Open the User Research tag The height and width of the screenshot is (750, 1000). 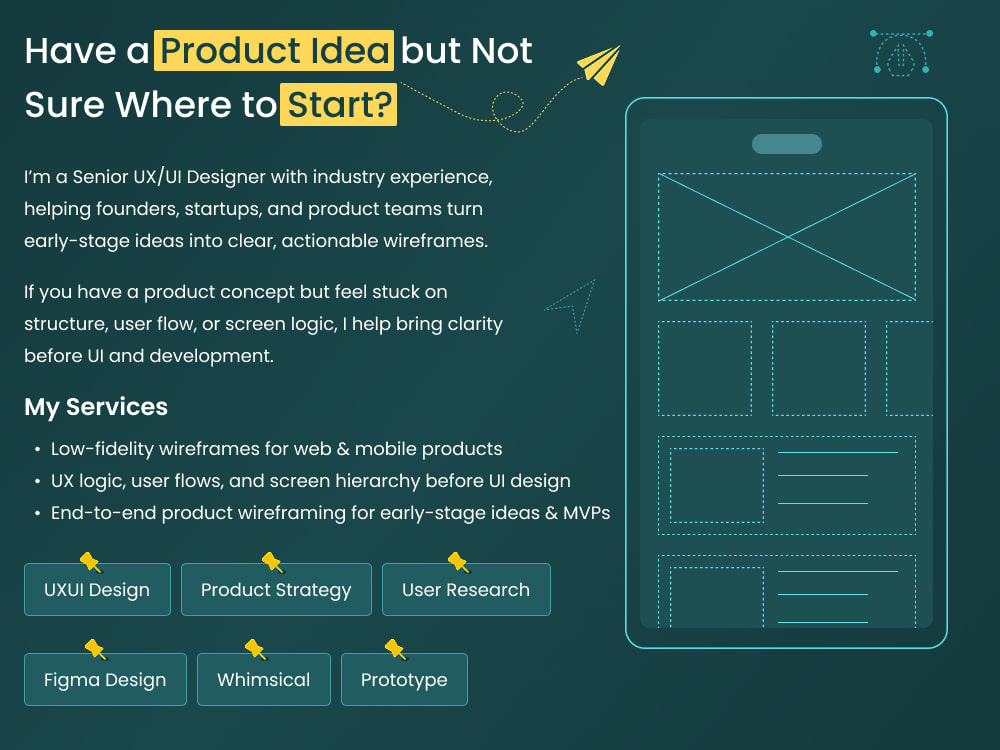466,589
